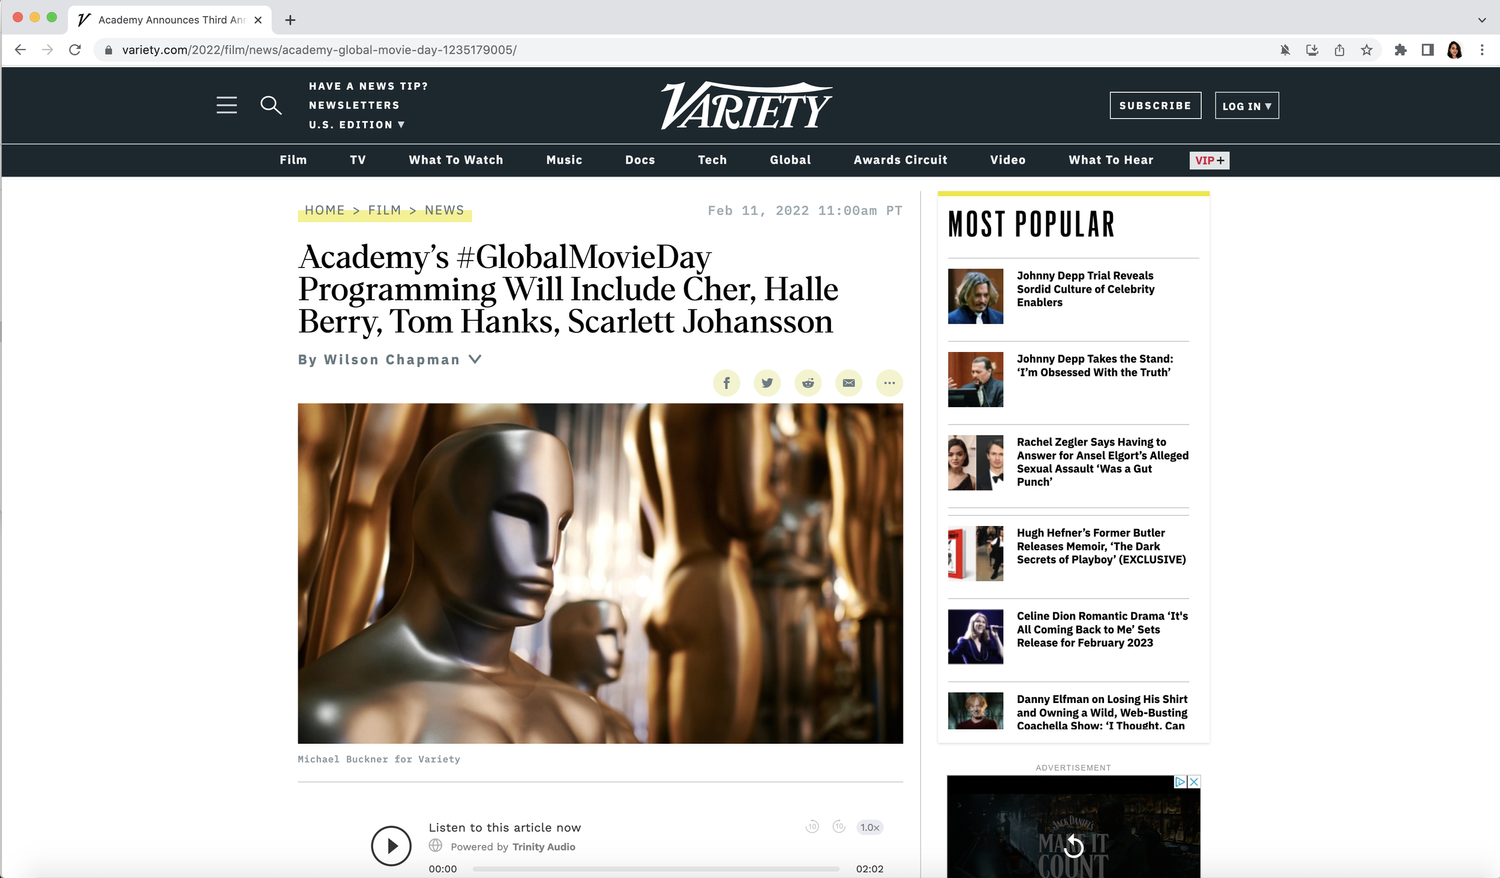The height and width of the screenshot is (878, 1500).
Task: Click the install/download page icon
Action: [x=1312, y=50]
